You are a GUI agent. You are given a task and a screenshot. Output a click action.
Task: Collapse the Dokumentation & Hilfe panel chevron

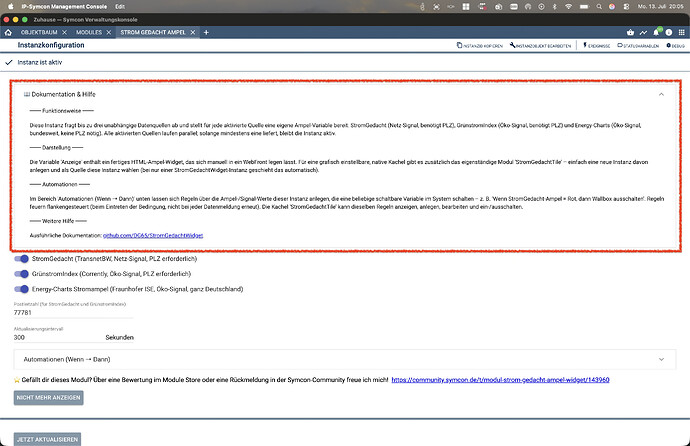(661, 94)
